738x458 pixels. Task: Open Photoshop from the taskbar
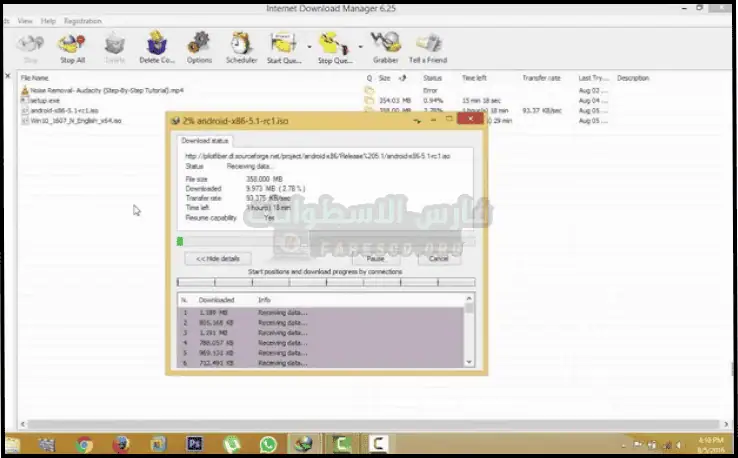195,444
